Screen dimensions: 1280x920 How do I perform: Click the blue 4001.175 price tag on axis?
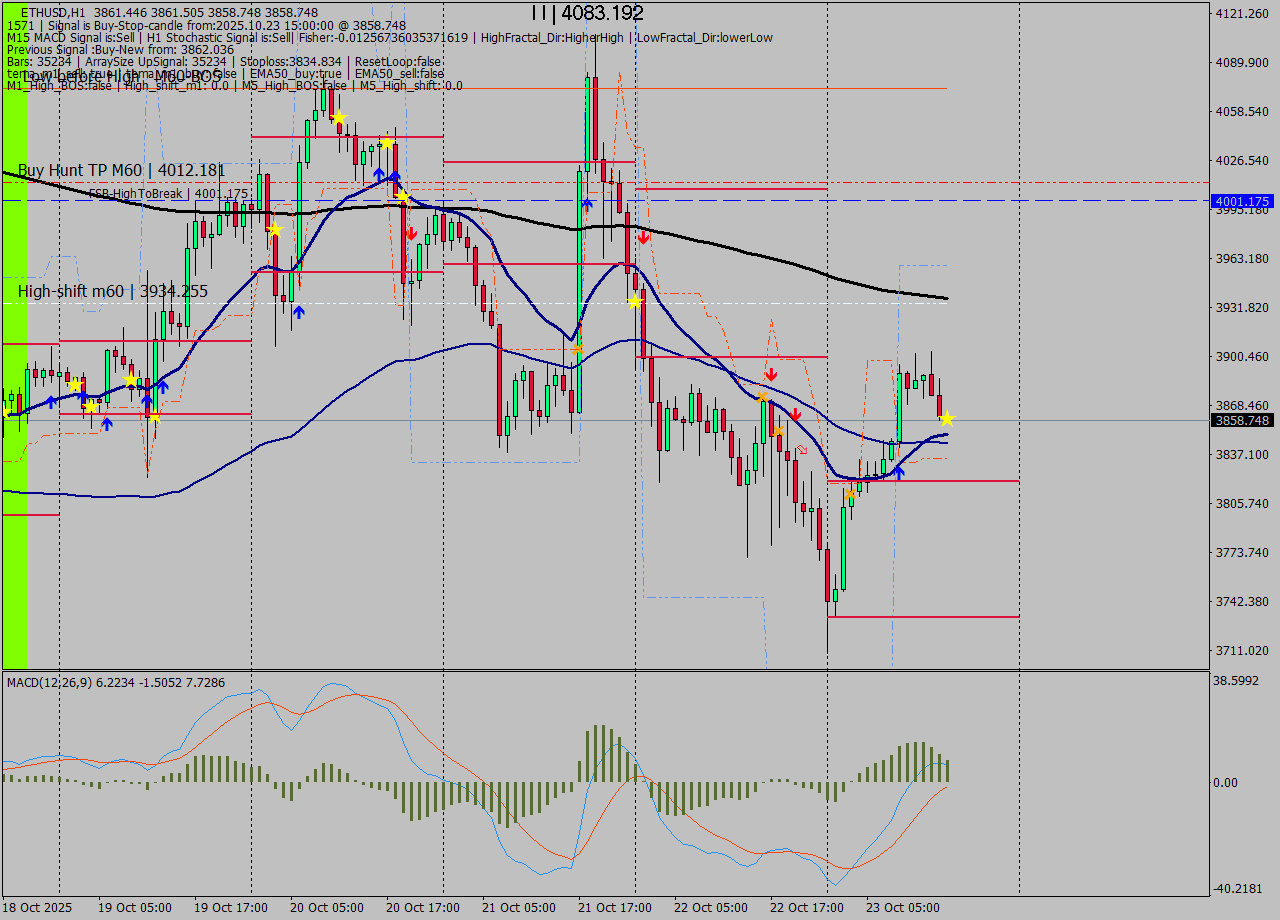pyautogui.click(x=1242, y=201)
